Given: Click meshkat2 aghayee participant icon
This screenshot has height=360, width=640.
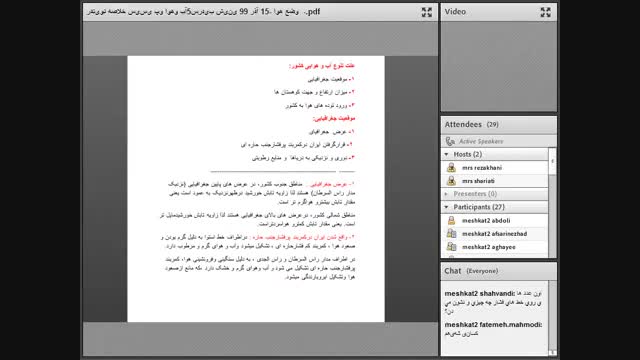Looking at the screenshot, I should [x=451, y=247].
